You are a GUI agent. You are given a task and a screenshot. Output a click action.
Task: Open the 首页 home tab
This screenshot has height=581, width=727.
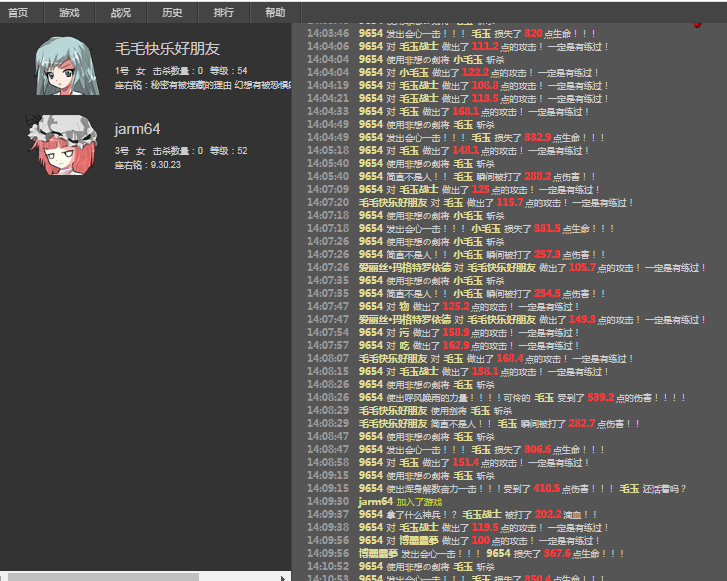[18, 12]
